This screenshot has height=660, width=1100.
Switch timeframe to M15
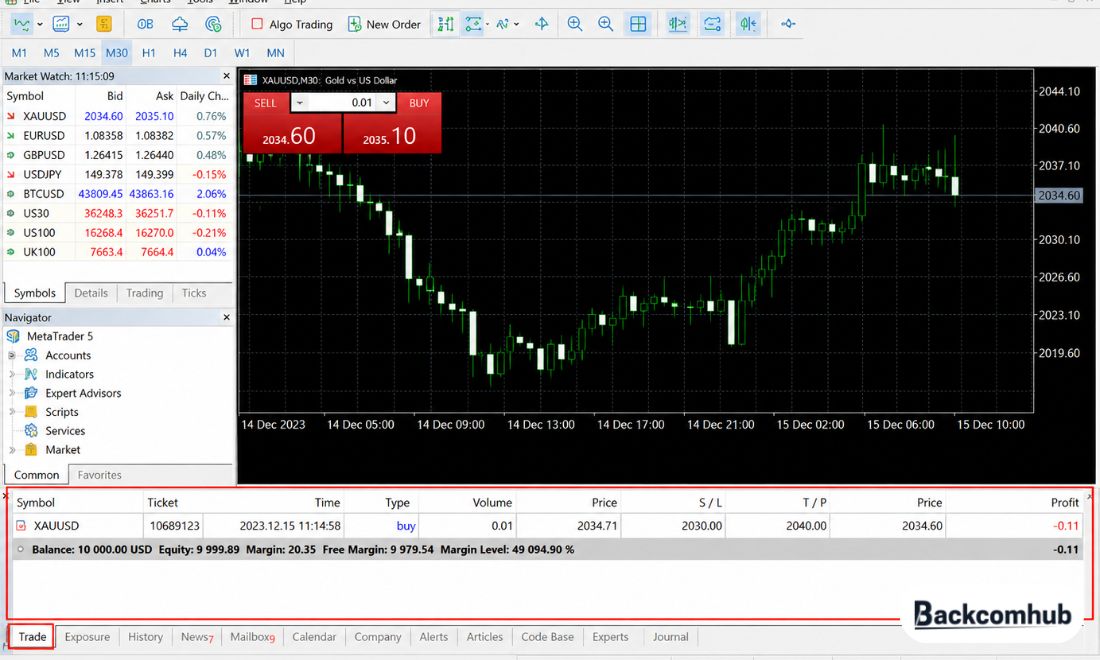click(x=85, y=53)
